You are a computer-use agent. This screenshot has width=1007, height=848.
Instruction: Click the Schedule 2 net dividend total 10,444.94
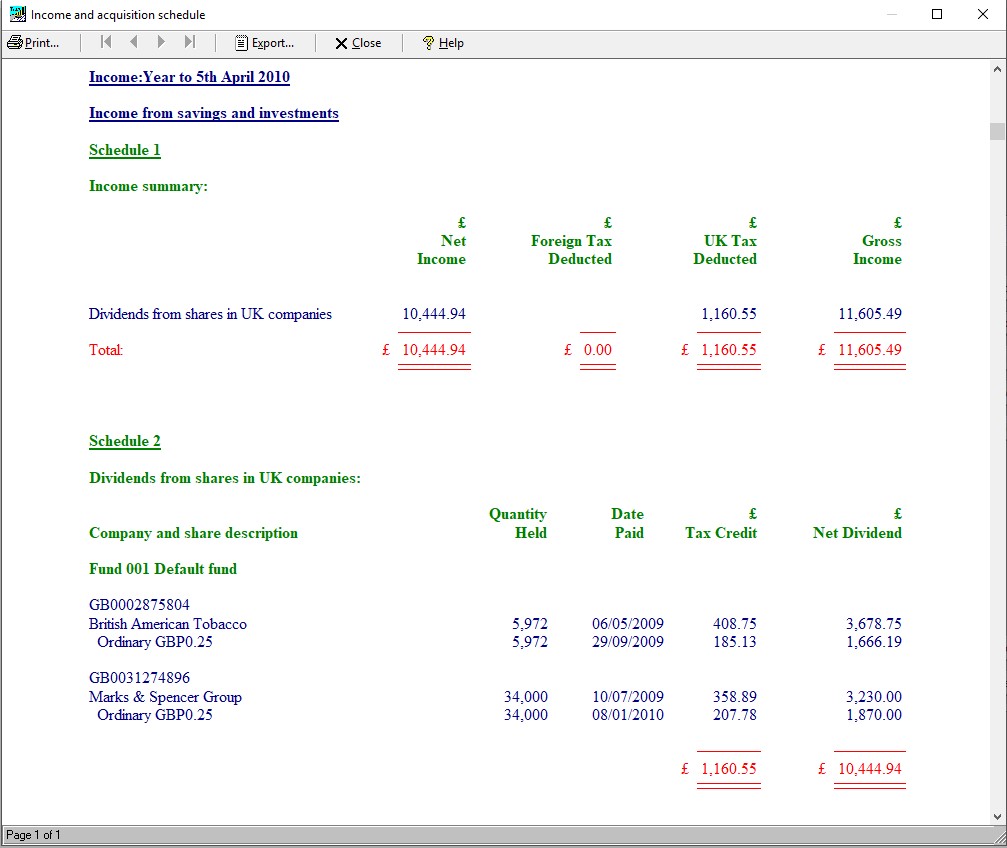pyautogui.click(x=870, y=769)
